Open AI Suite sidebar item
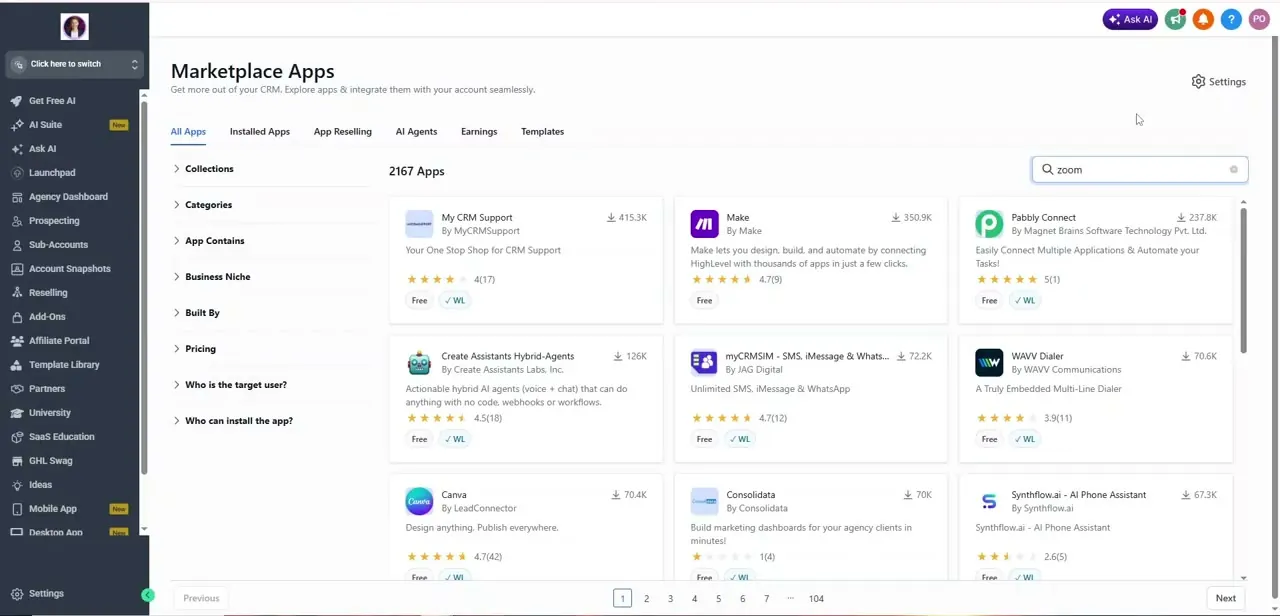 click(x=45, y=125)
